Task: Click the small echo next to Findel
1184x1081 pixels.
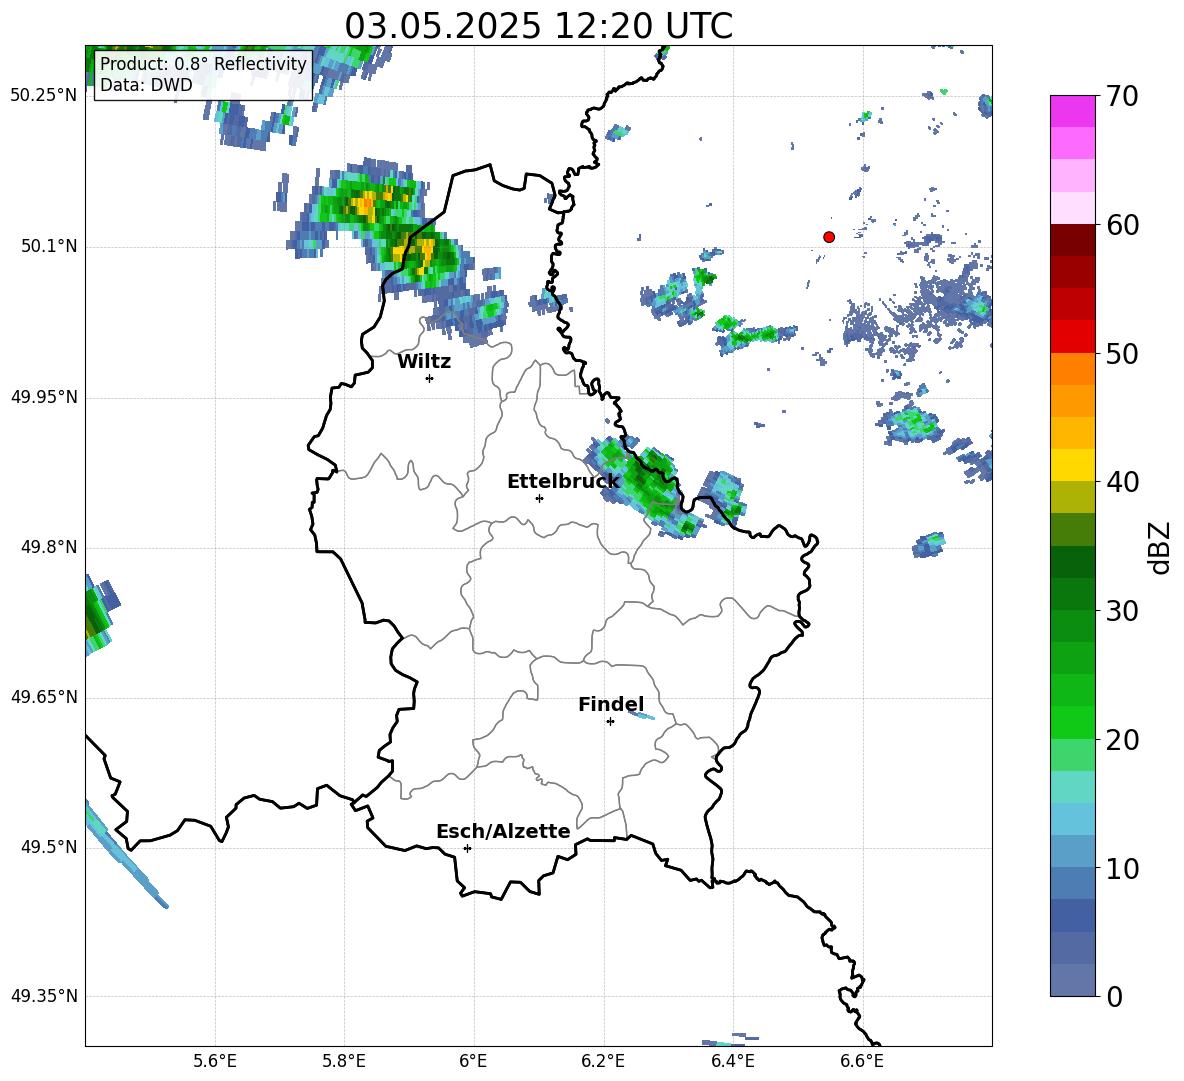Action: 642,715
